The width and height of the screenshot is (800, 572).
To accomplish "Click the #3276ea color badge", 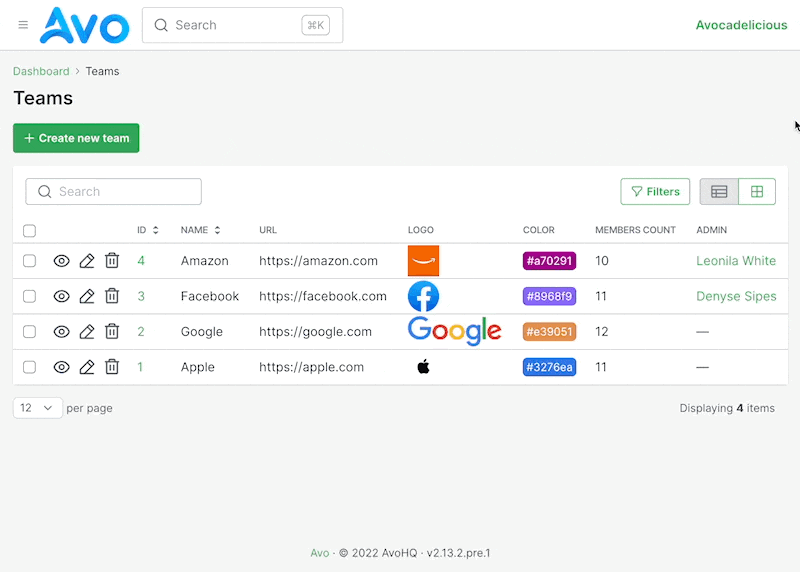I will point(549,367).
